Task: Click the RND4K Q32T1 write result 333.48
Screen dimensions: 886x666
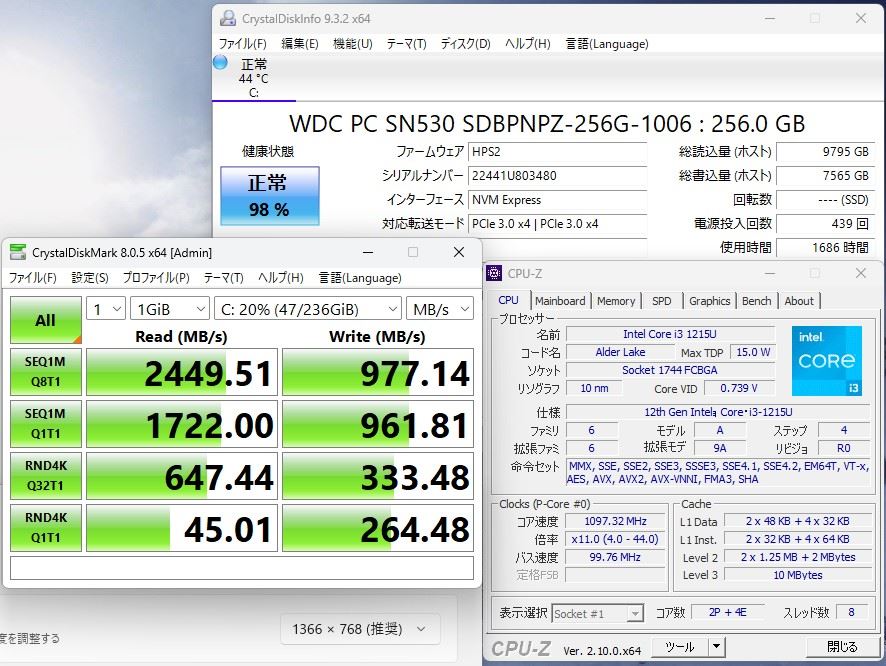Action: tap(377, 476)
